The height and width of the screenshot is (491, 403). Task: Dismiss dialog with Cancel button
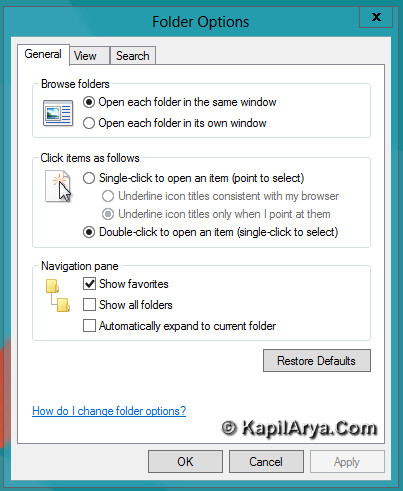click(266, 462)
